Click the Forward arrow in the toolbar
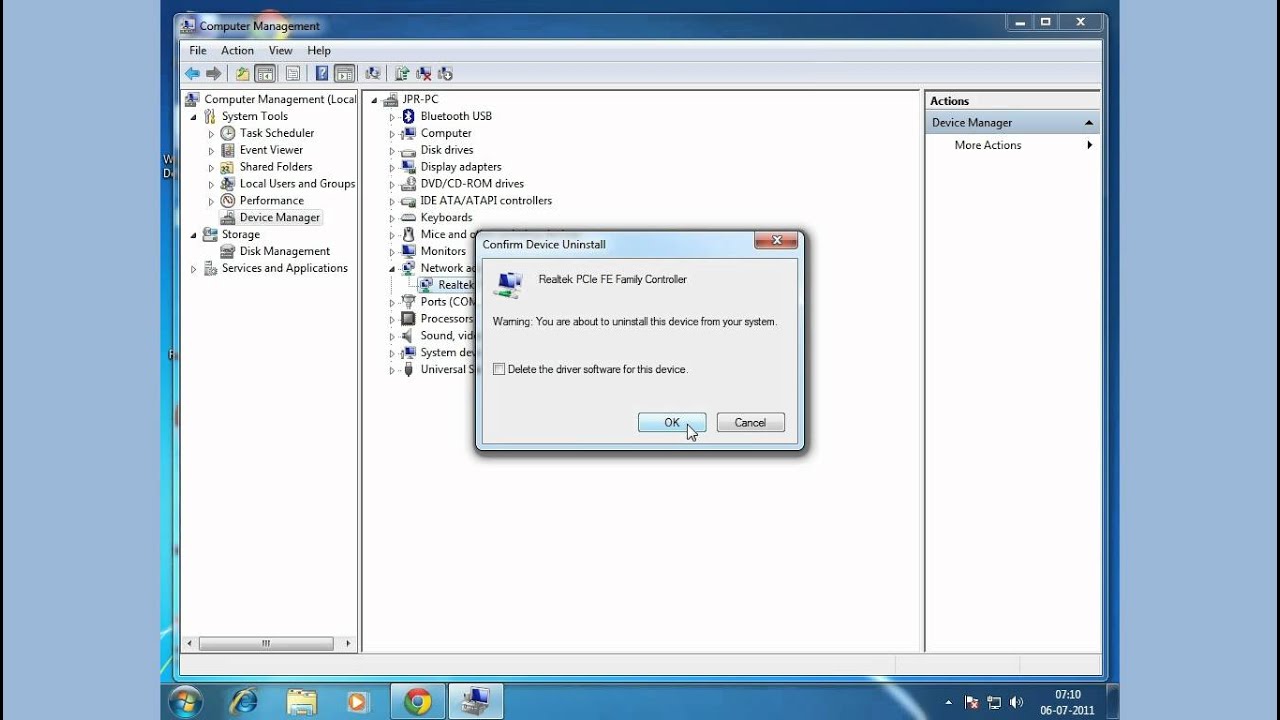The image size is (1280, 720). 213,73
